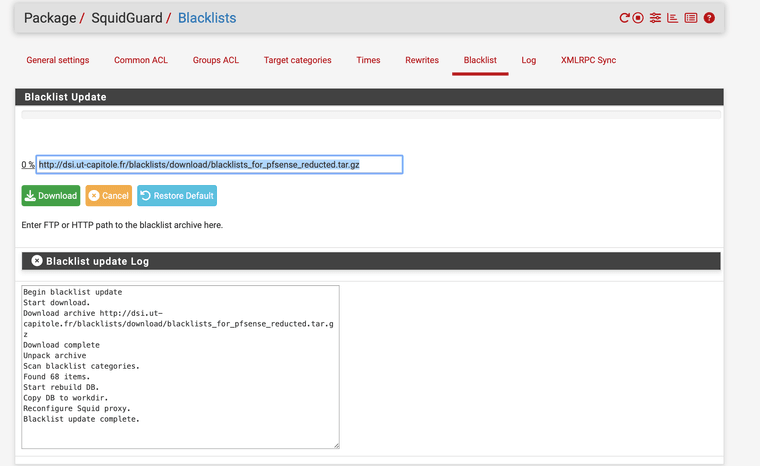Click the 'Enter FTP or HTTP path' hint
This screenshot has width=760, height=466.
122,225
